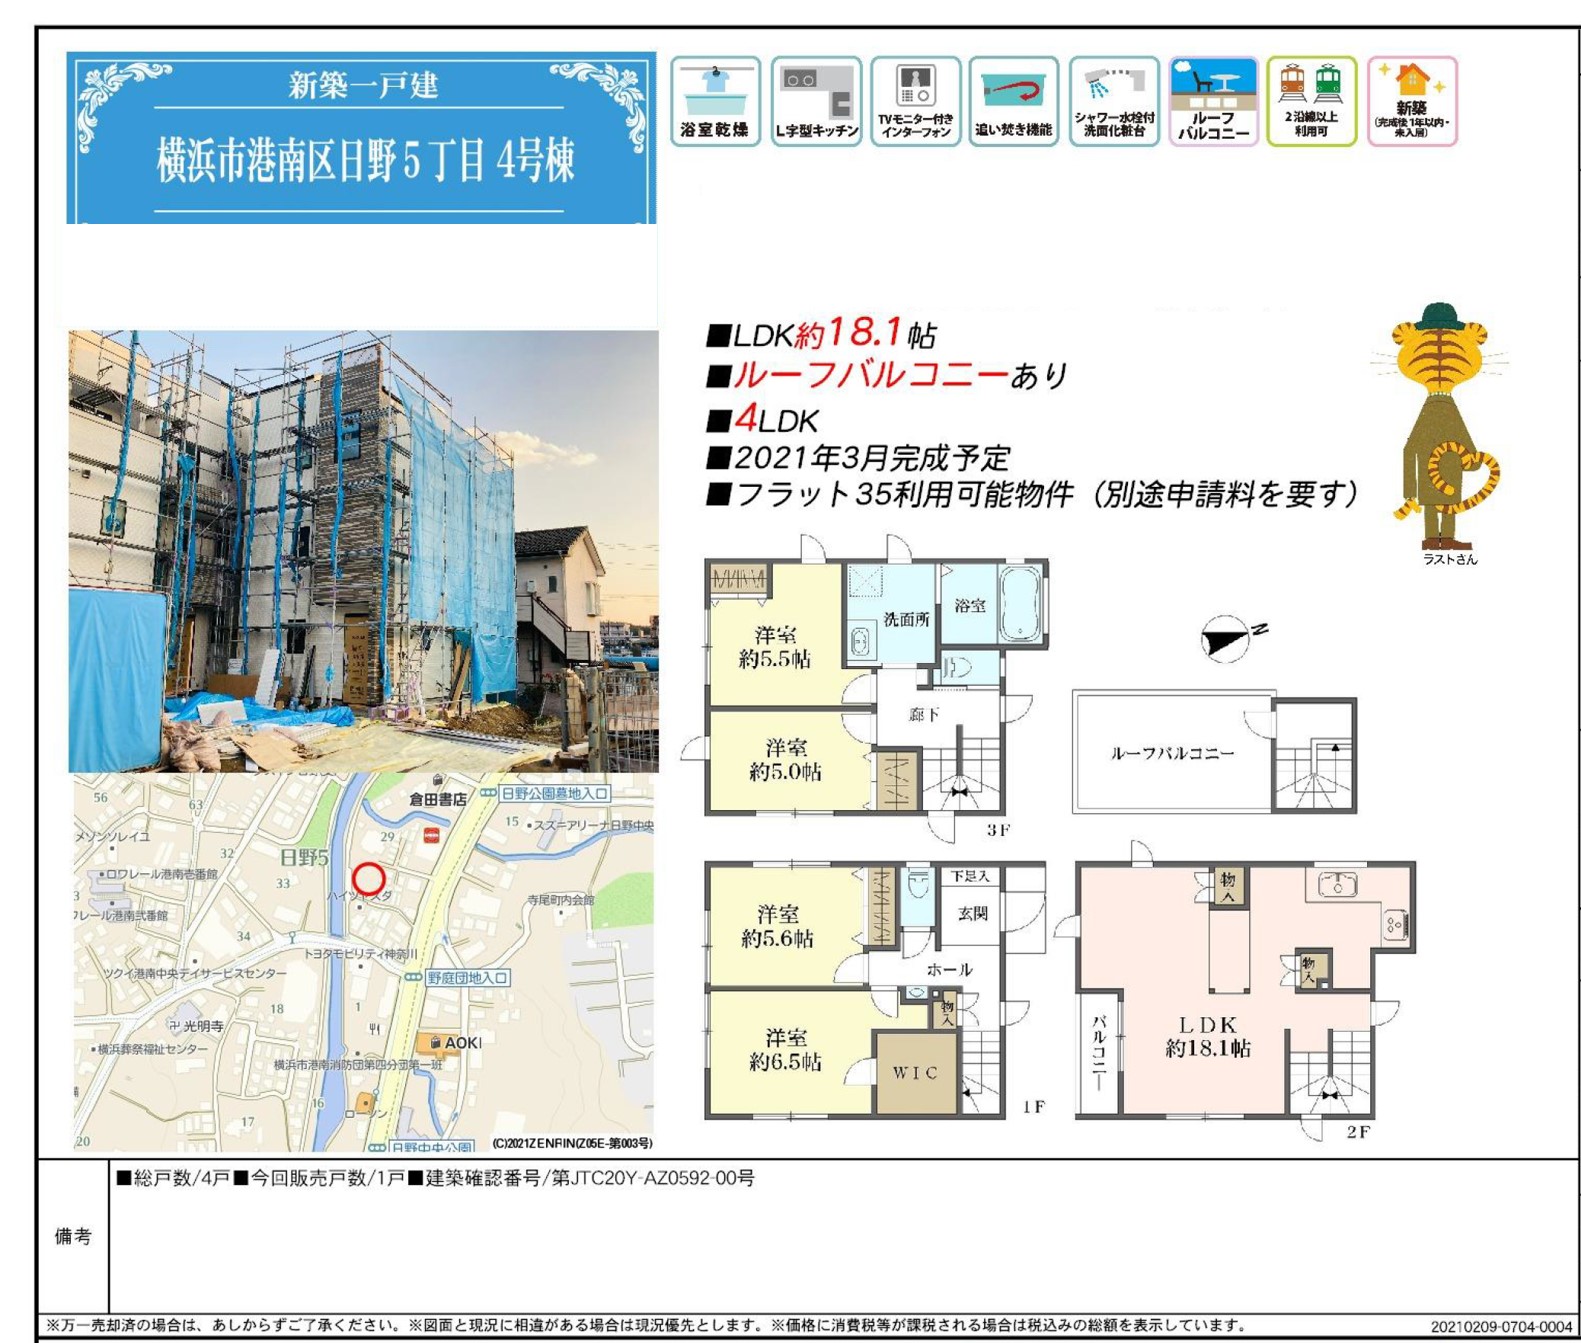Click the 浴室 room on 3F plan
1581x1343 pixels.
point(969,605)
